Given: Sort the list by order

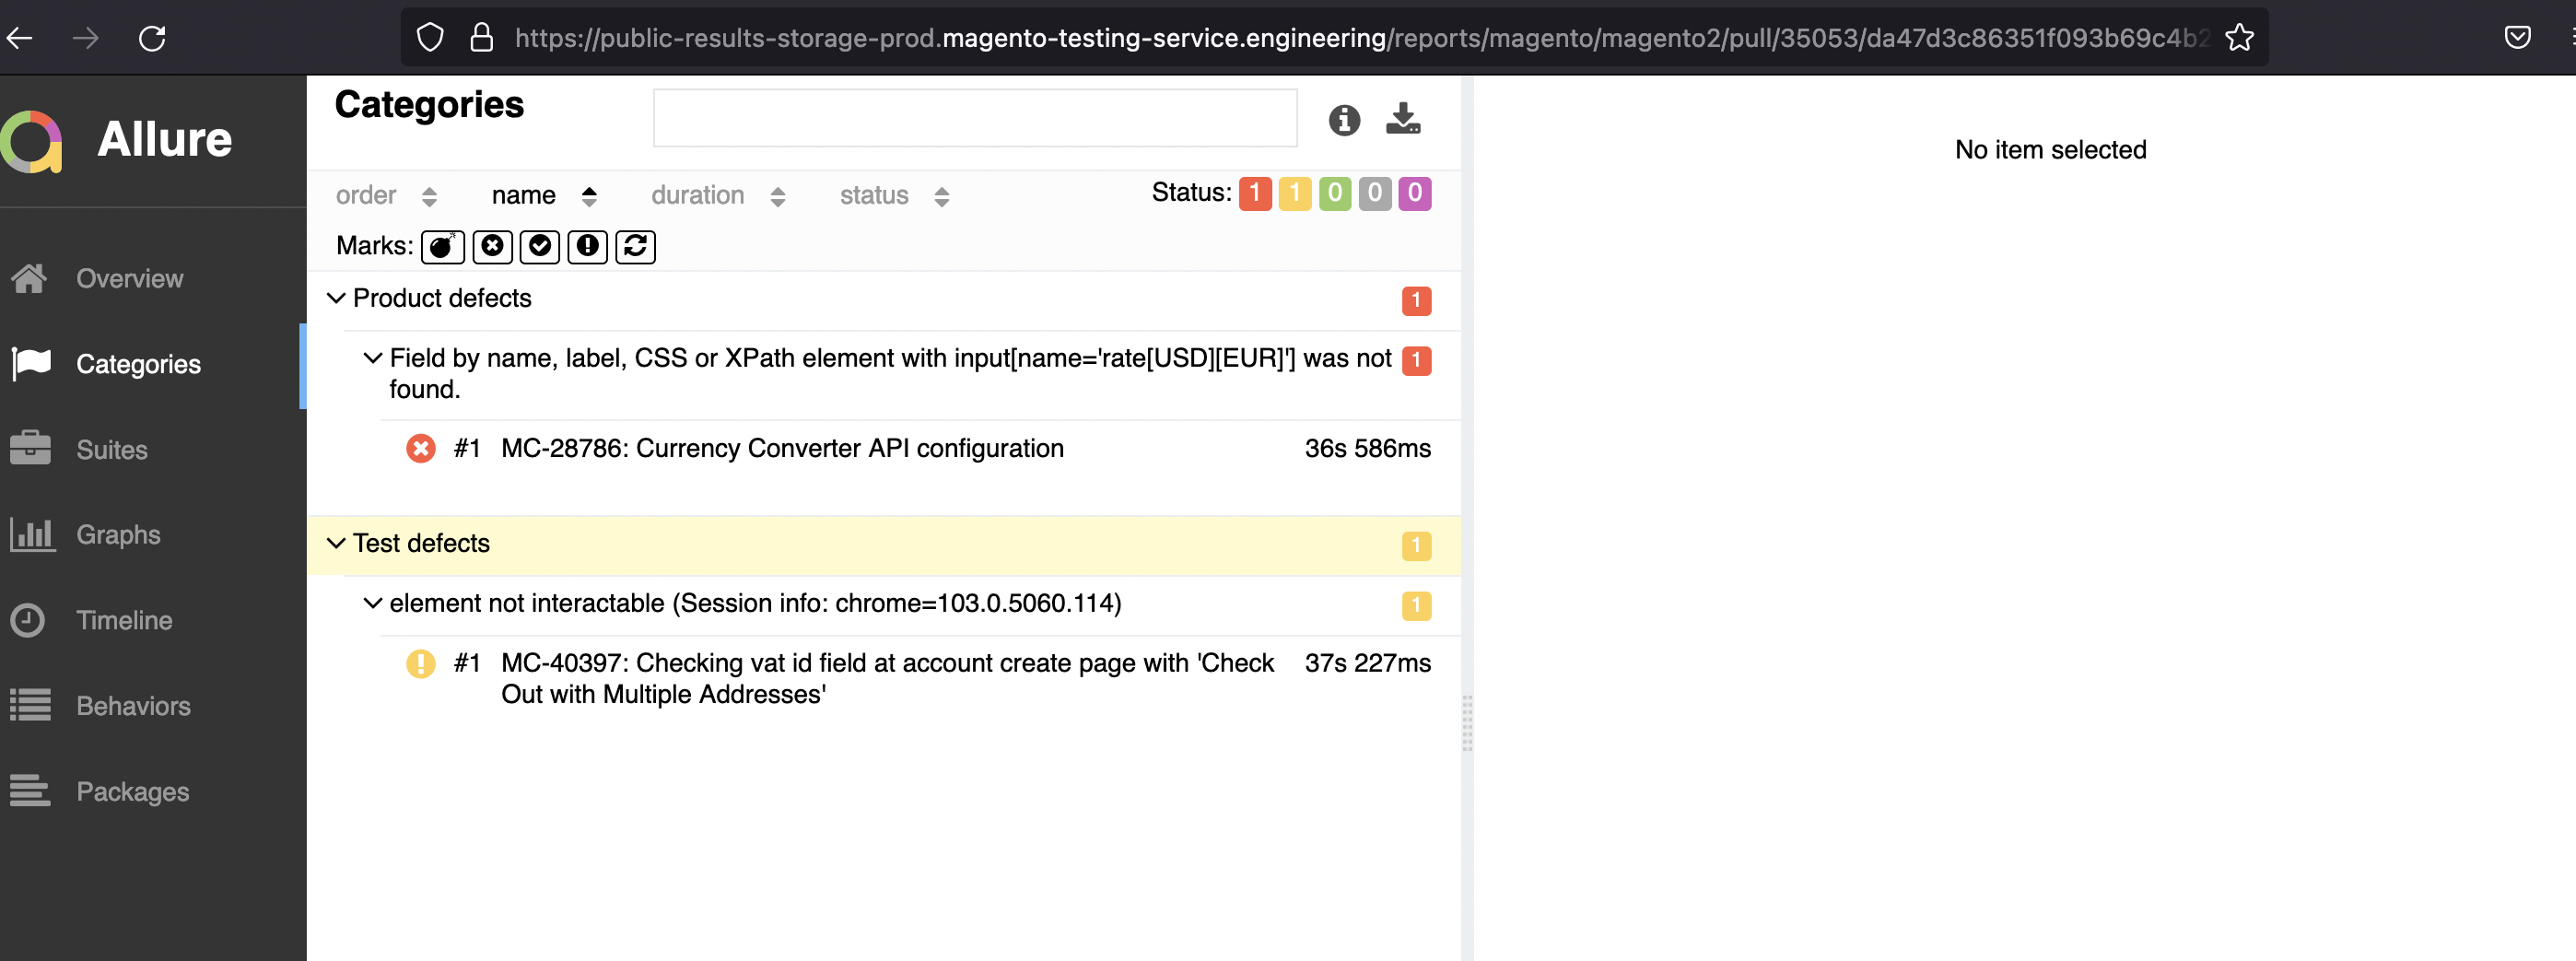Looking at the screenshot, I should coord(386,196).
